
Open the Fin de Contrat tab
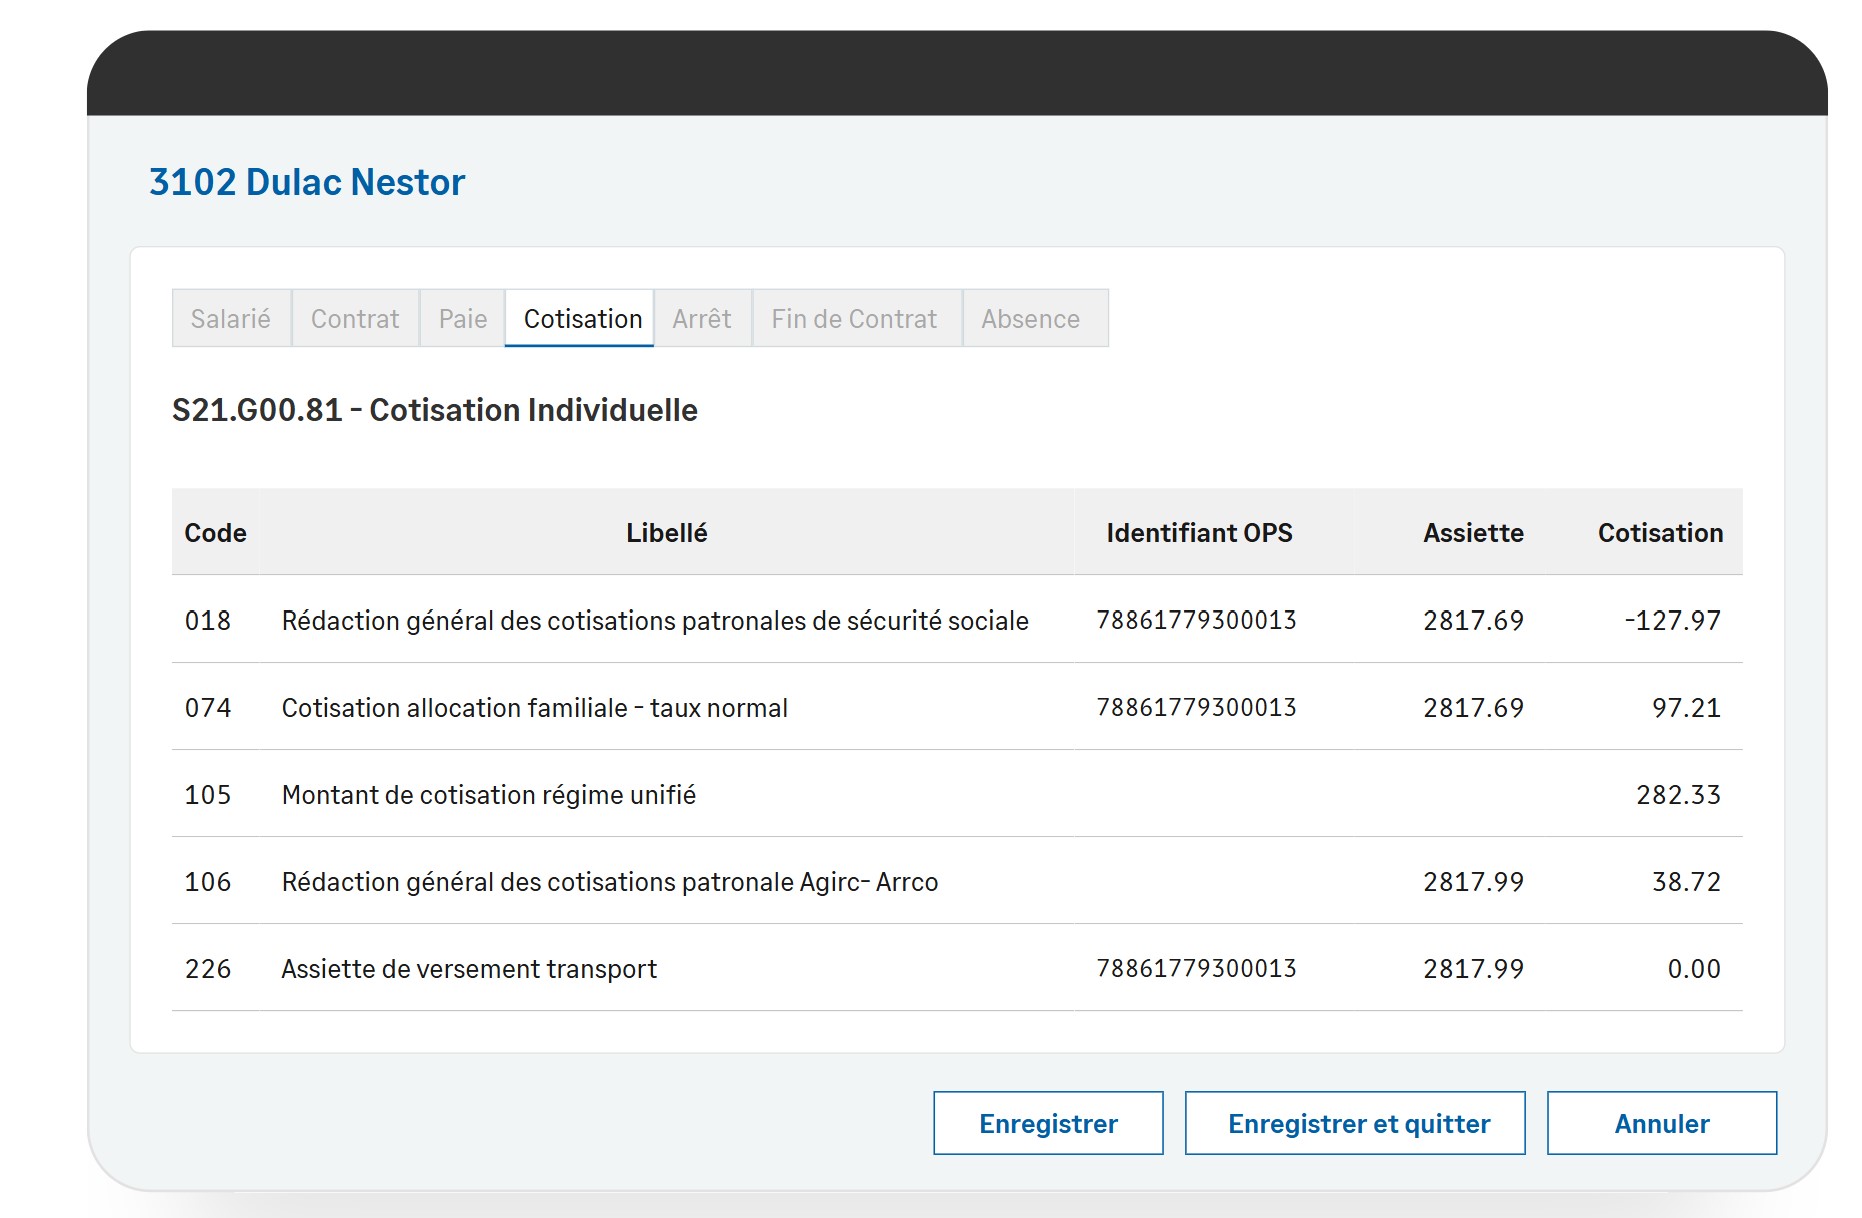[x=856, y=318]
